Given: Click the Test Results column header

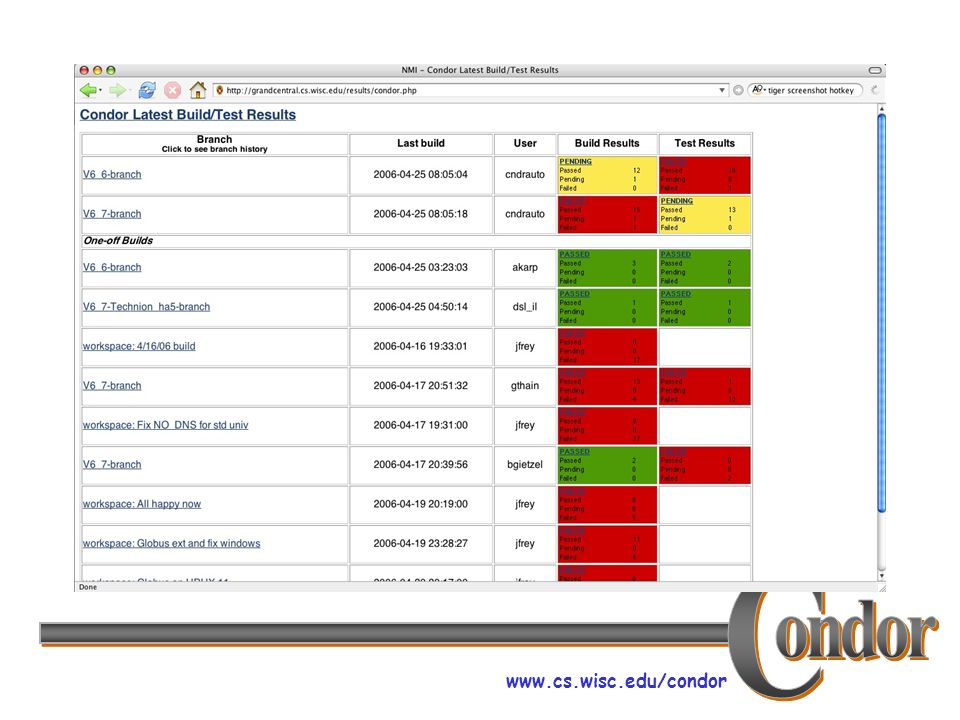Looking at the screenshot, I should pyautogui.click(x=705, y=143).
